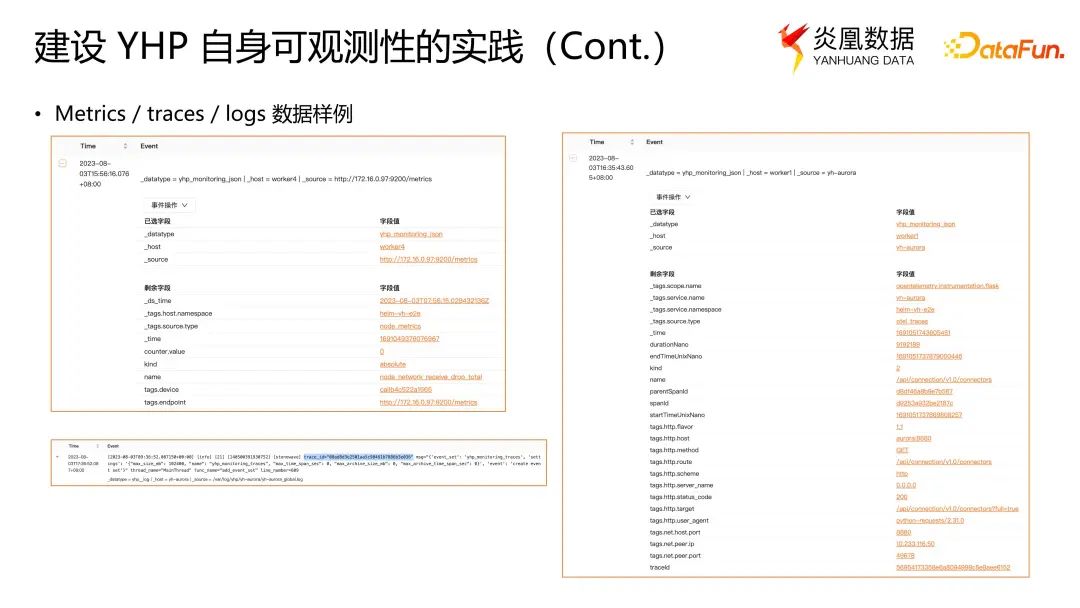Viewport: 1080px width, 608px height.
Task: Open value link otel_traces
Action: 912,322
